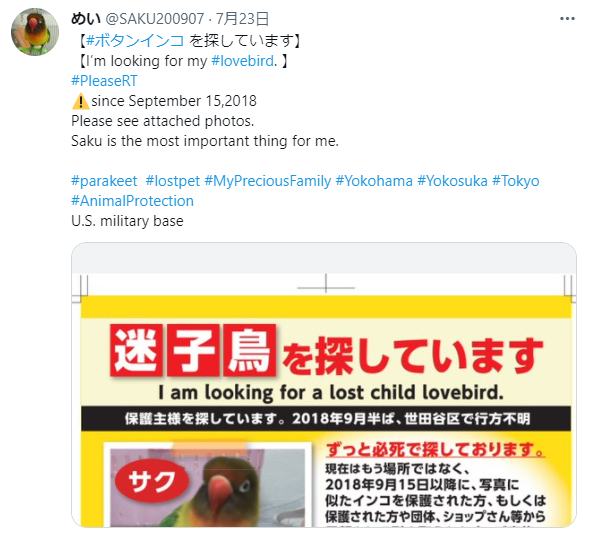593x537 pixels.
Task: Open the lovebird profile avatar picture
Action: point(35,32)
